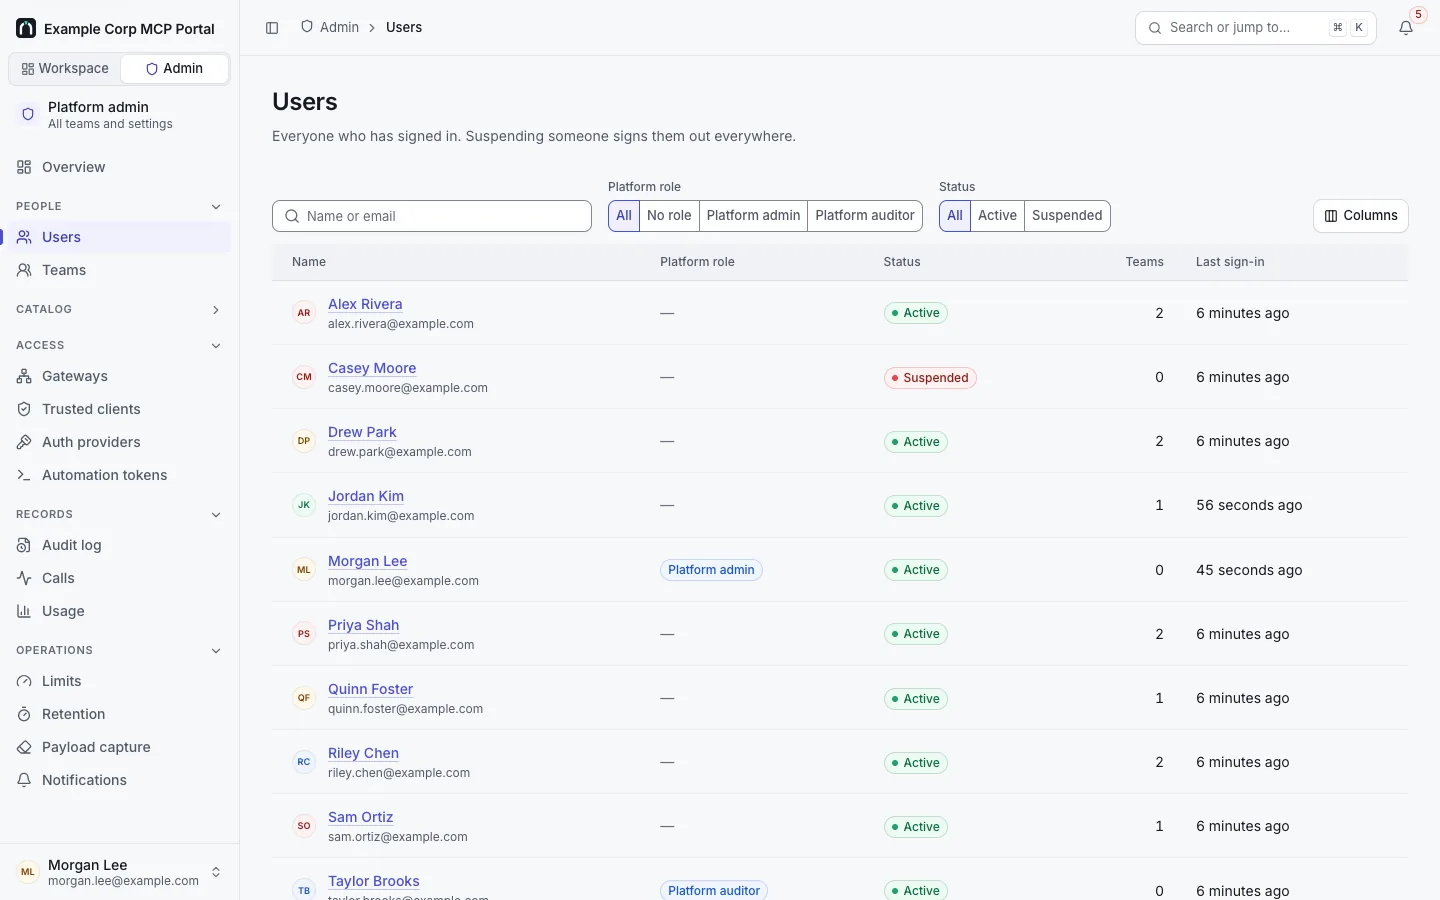This screenshot has height=900, width=1440.
Task: Go to Overview in the sidebar
Action: tap(119, 167)
